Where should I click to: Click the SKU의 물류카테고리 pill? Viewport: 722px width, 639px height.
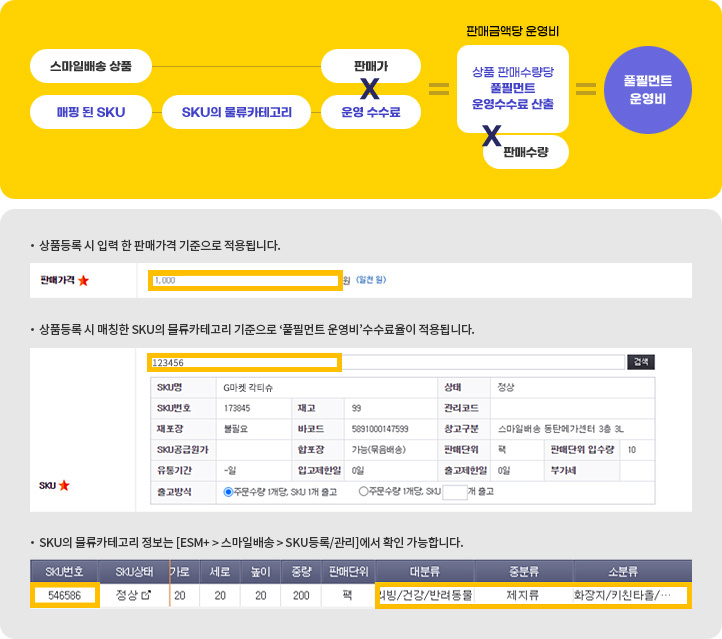click(237, 112)
